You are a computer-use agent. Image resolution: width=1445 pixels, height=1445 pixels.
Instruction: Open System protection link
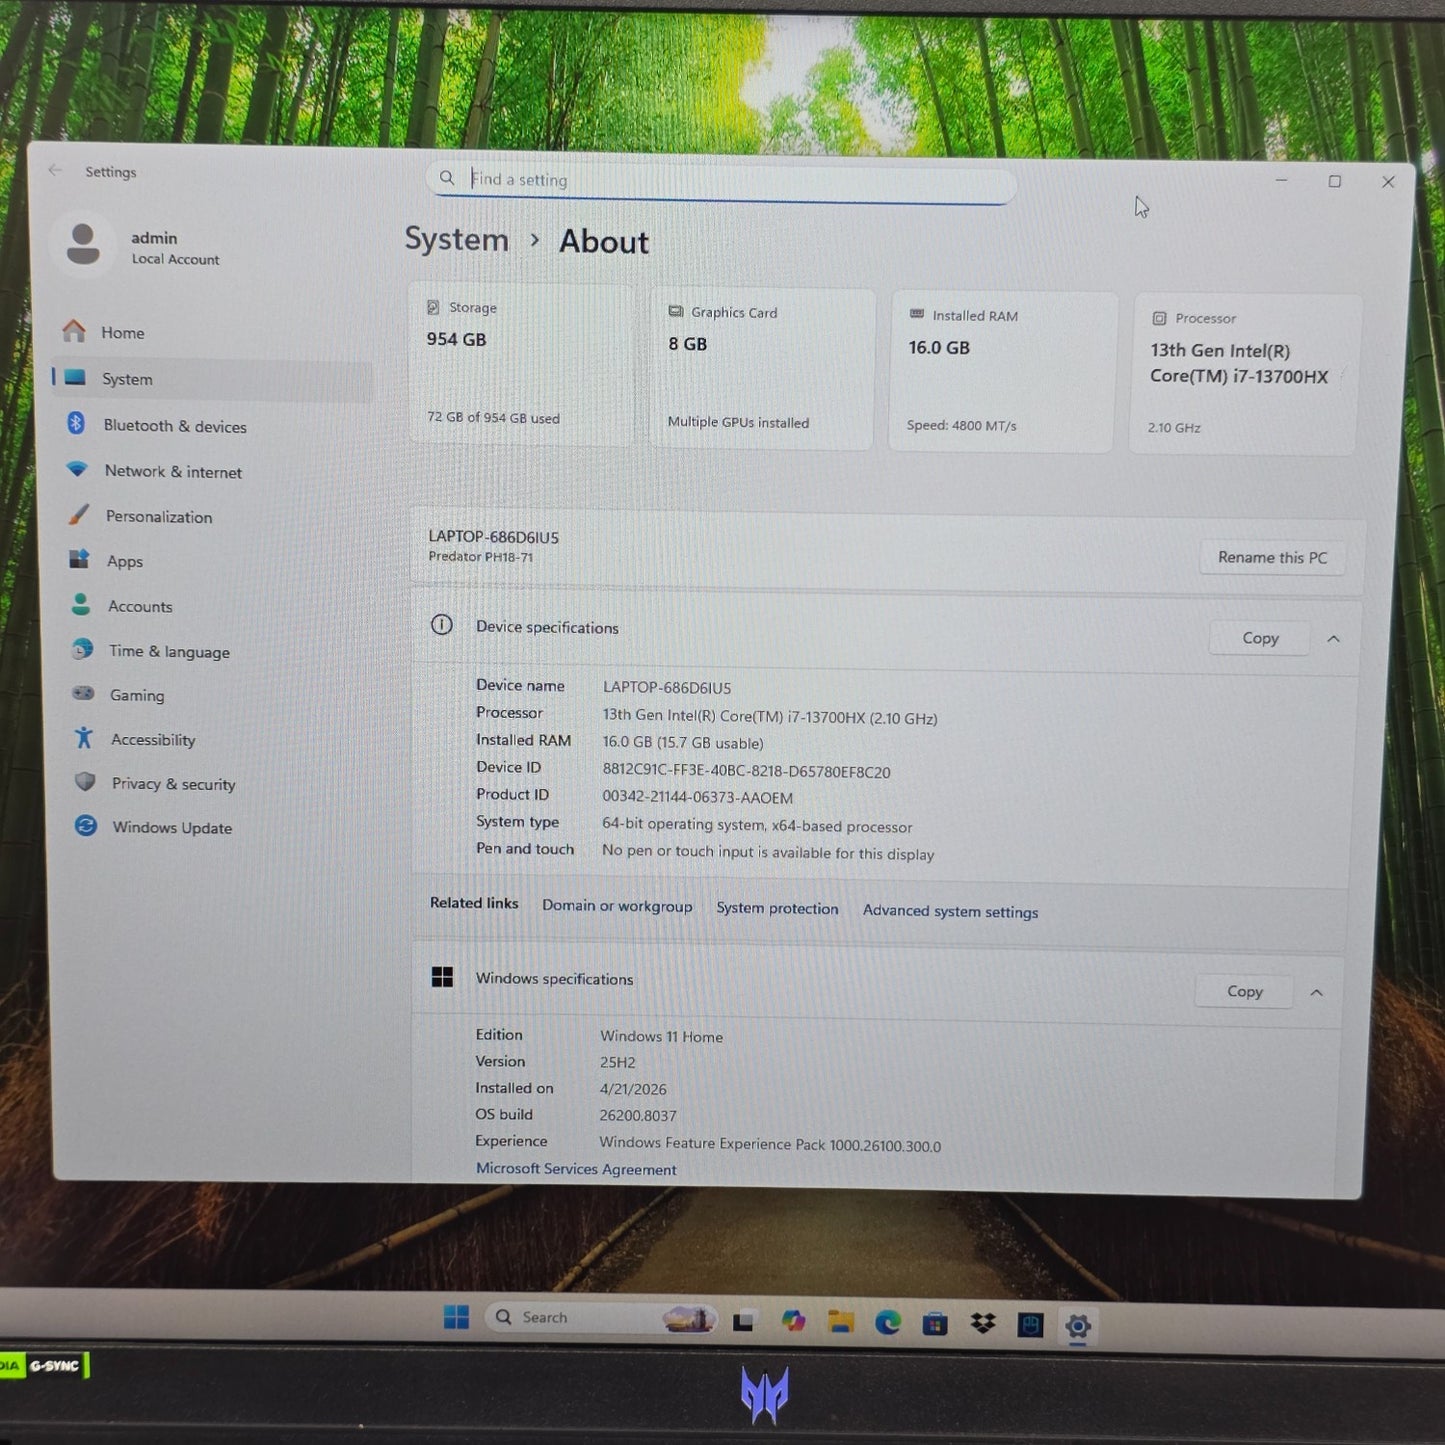777,908
